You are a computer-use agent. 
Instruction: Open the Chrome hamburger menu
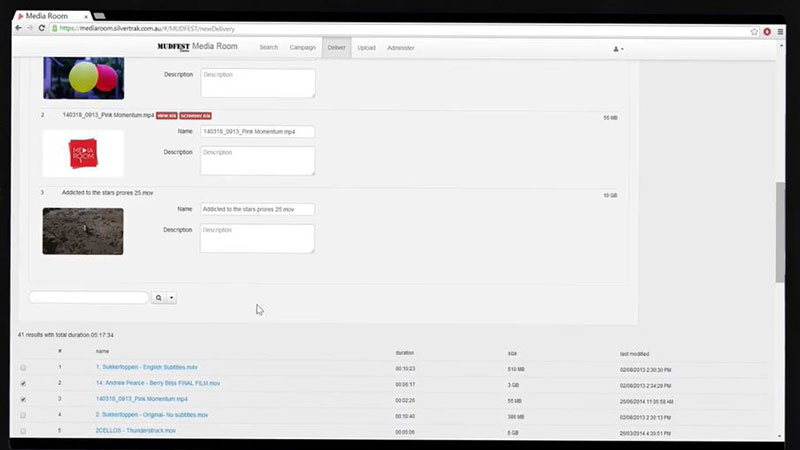coord(780,29)
